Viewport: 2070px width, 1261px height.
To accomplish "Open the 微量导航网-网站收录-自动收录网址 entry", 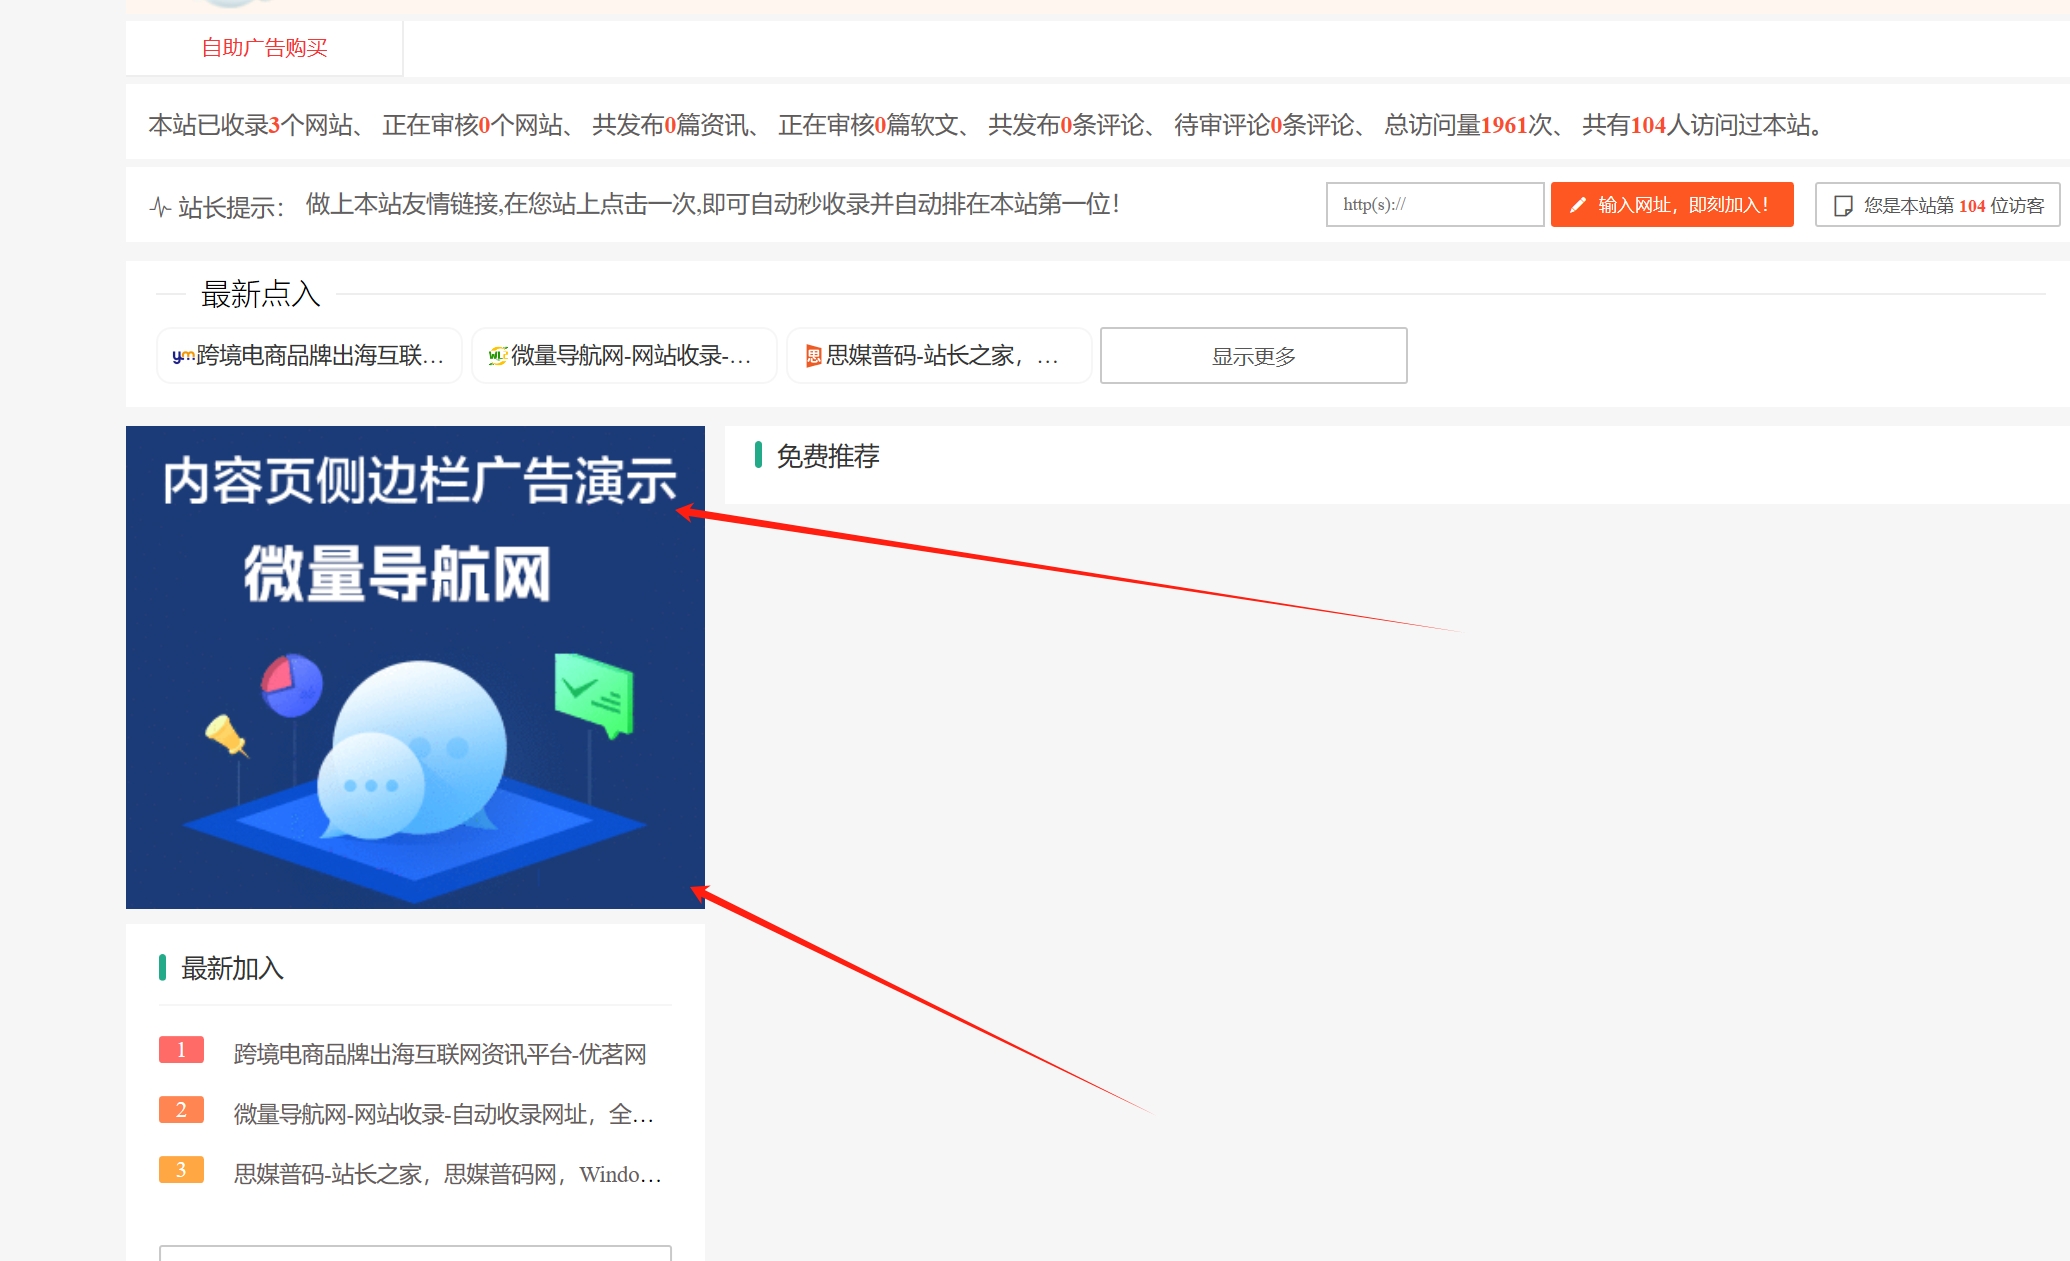I will (444, 1114).
